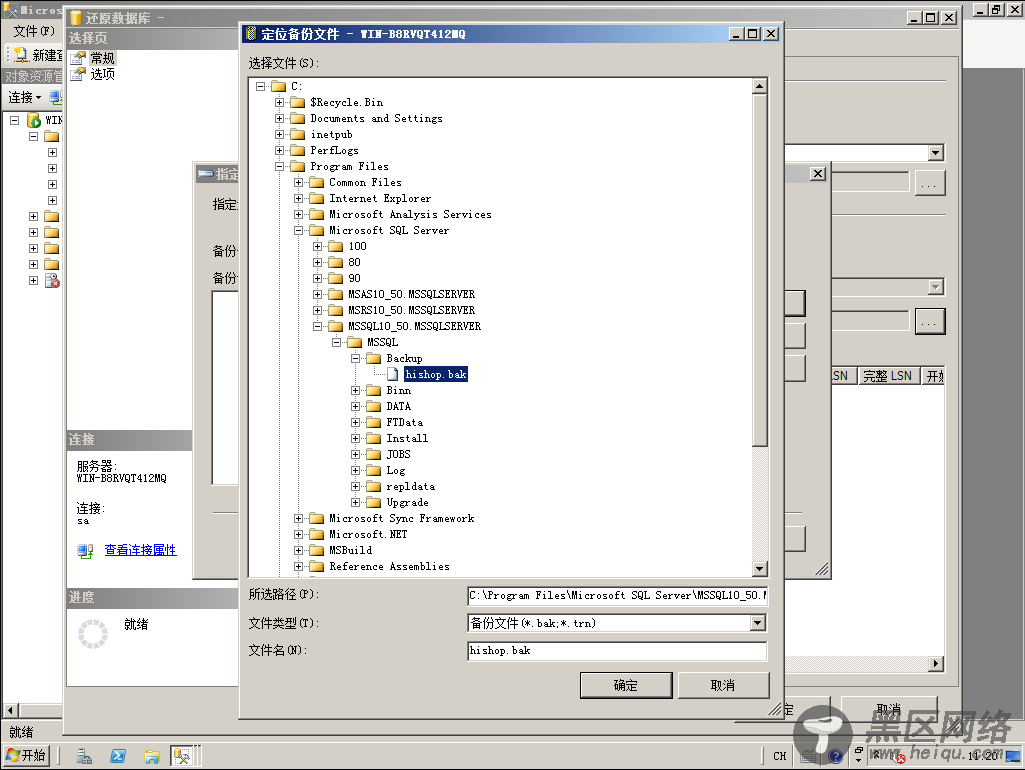Expand the MSAS10_50.MSSQLSERVER node

[x=317, y=294]
